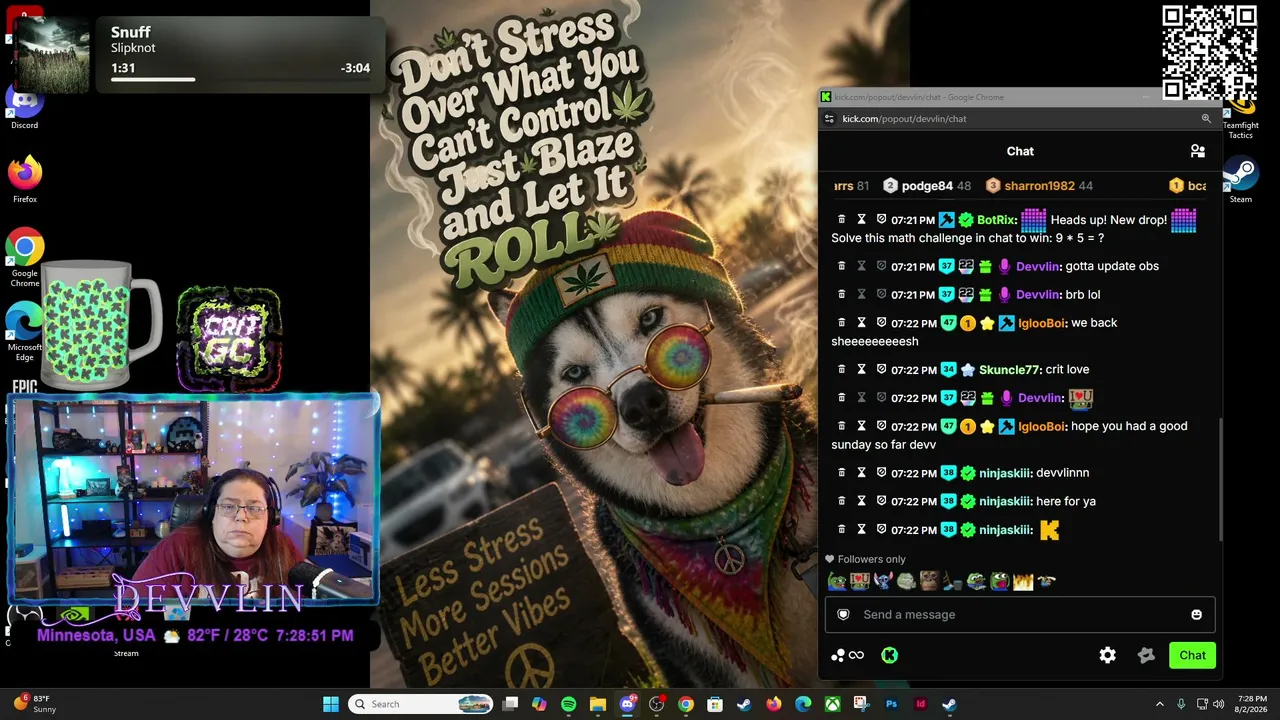Open Spotify from the taskbar
1280x720 pixels.
[x=568, y=704]
